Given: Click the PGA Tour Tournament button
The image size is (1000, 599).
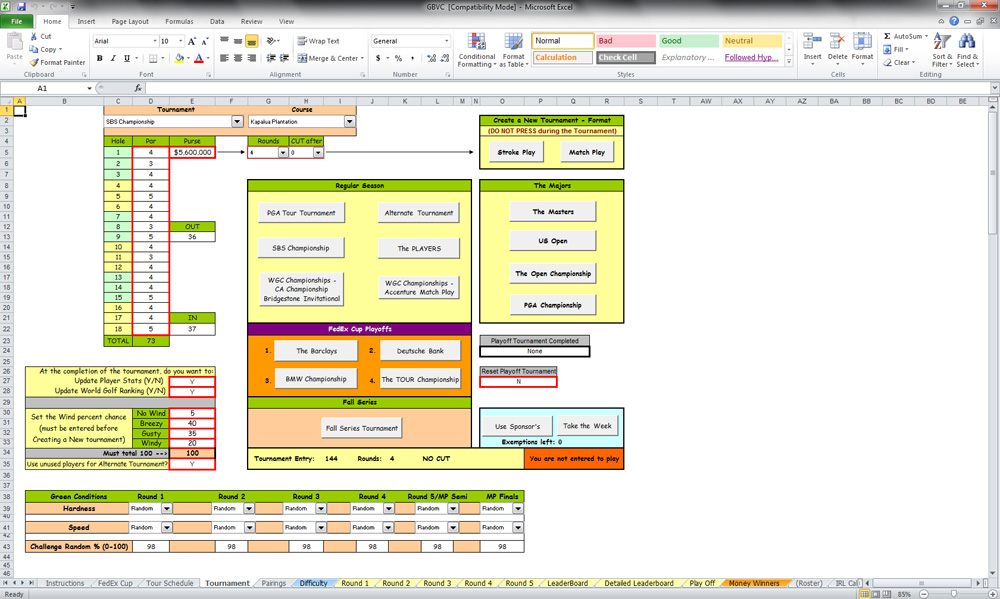Looking at the screenshot, I should (x=301, y=212).
